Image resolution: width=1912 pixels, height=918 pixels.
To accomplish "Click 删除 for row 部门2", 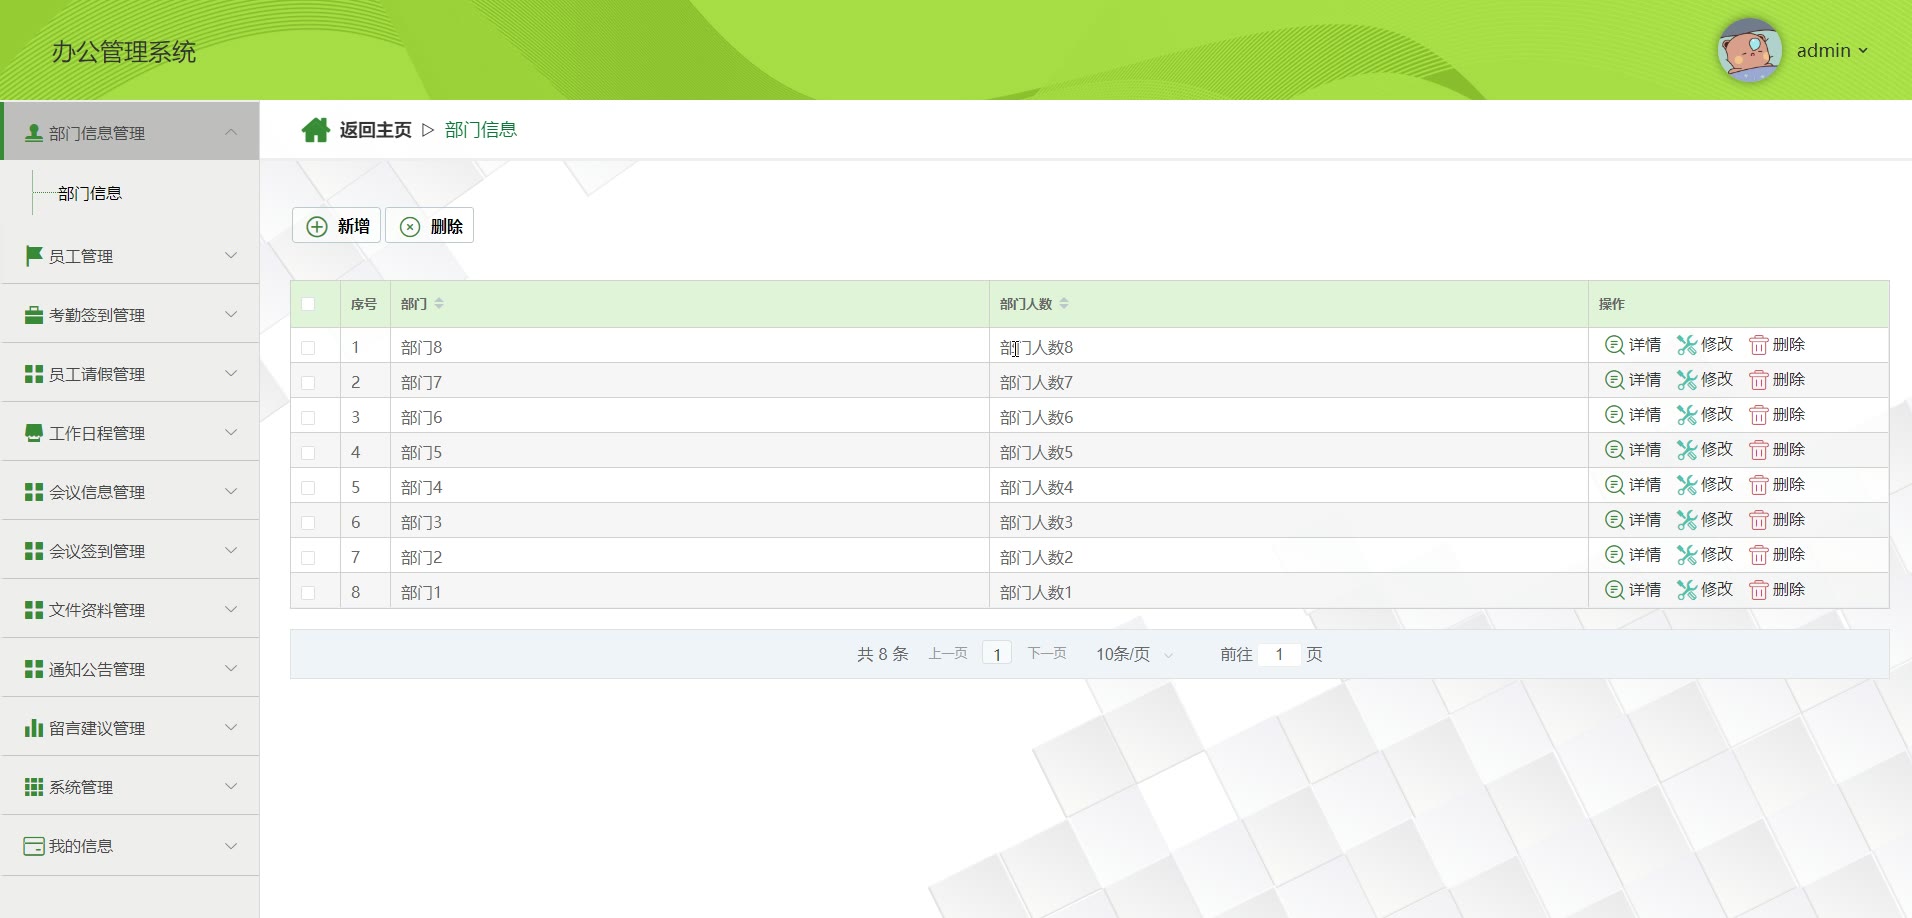I will 1777,555.
